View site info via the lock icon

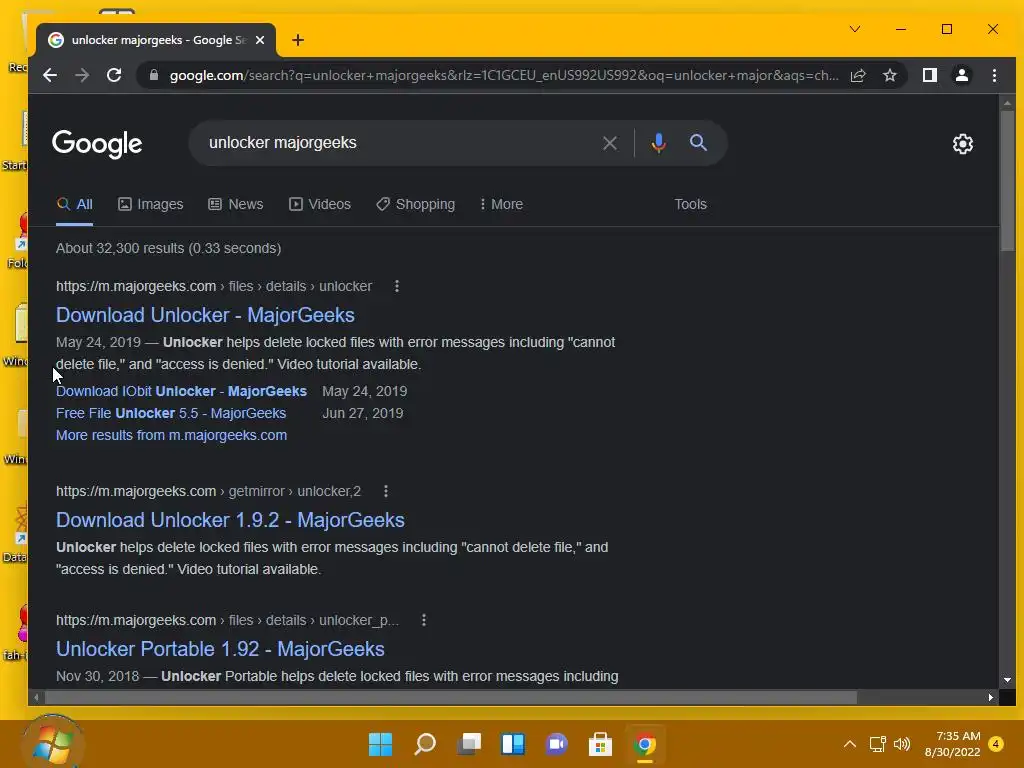[154, 75]
